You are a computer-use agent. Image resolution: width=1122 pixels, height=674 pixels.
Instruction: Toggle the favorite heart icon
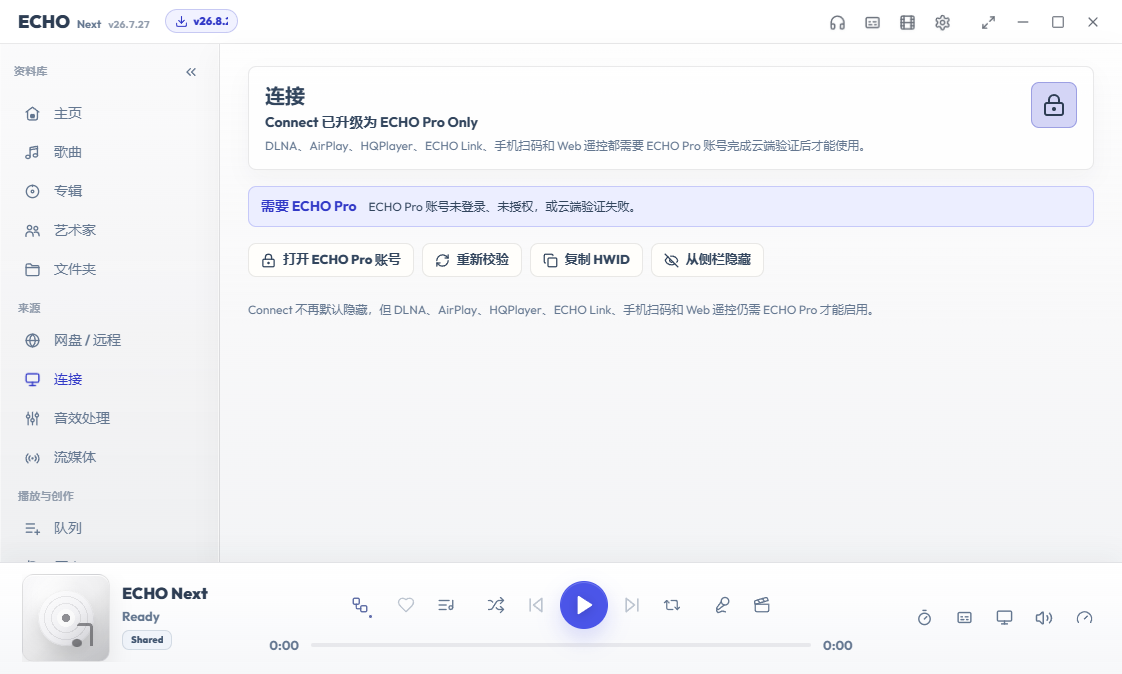coord(406,605)
